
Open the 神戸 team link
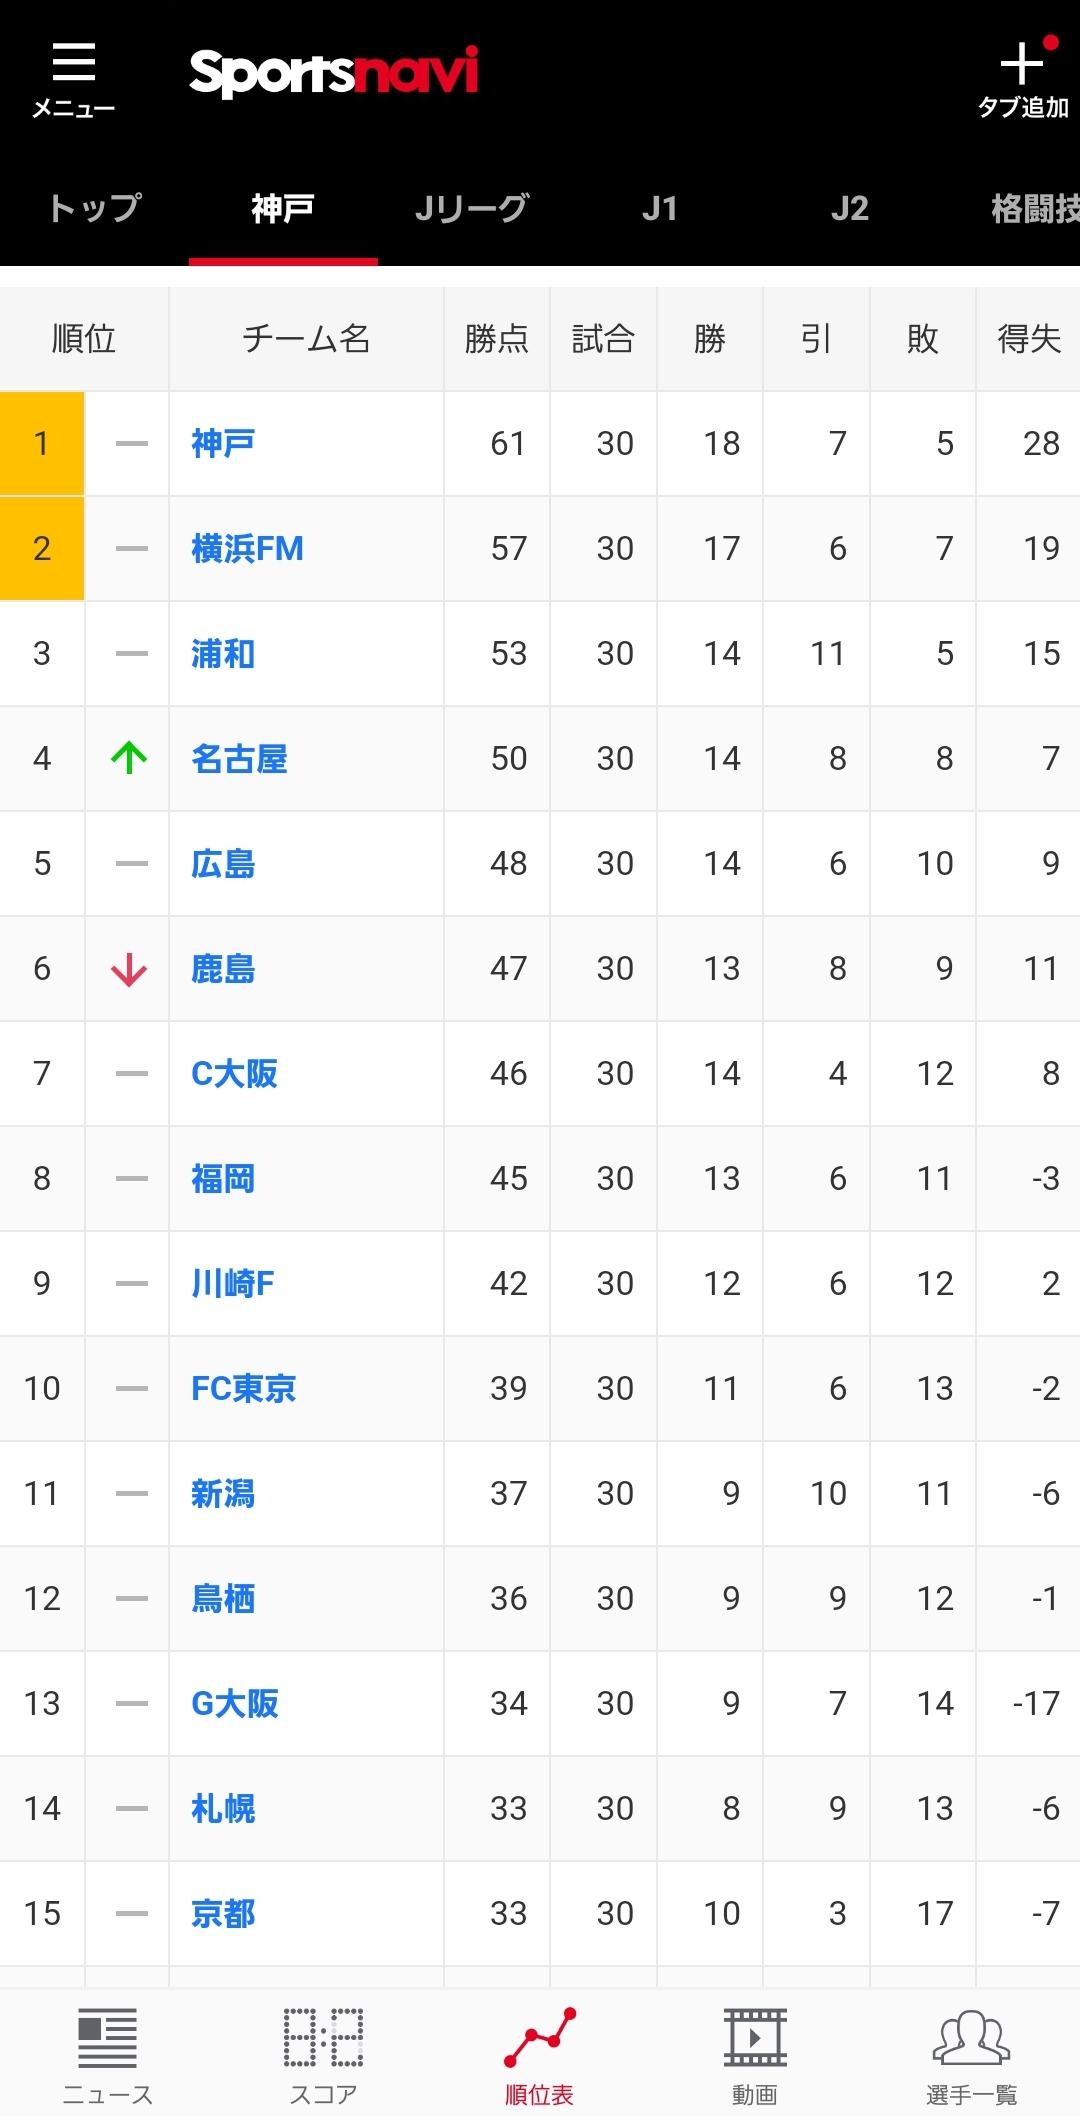223,443
